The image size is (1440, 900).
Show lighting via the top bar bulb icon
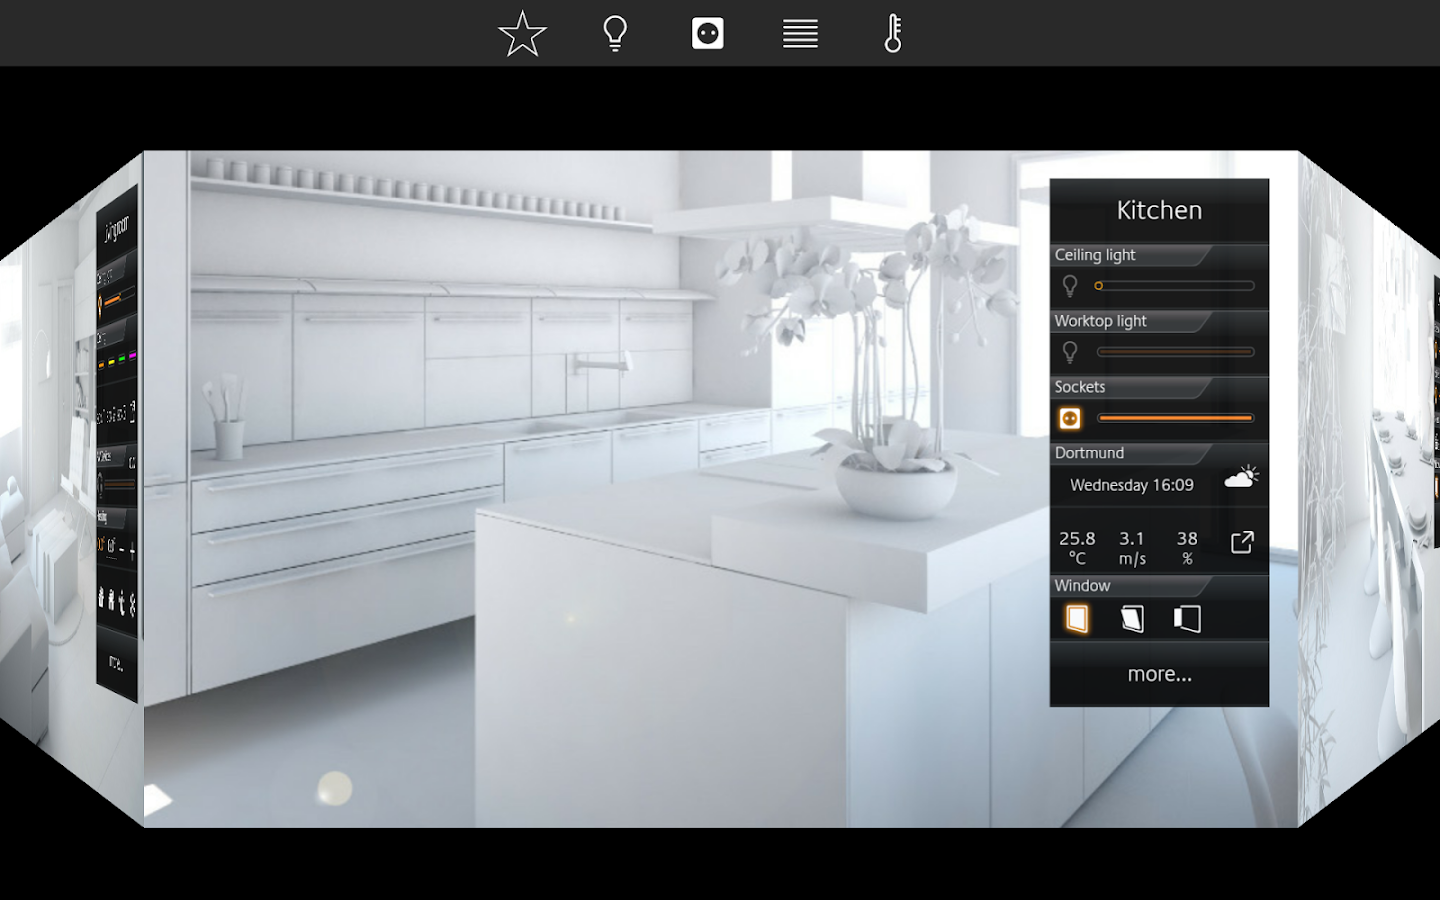coord(615,33)
